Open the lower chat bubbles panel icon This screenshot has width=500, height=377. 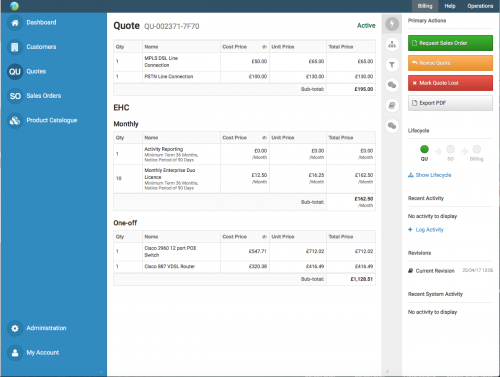[x=392, y=126]
